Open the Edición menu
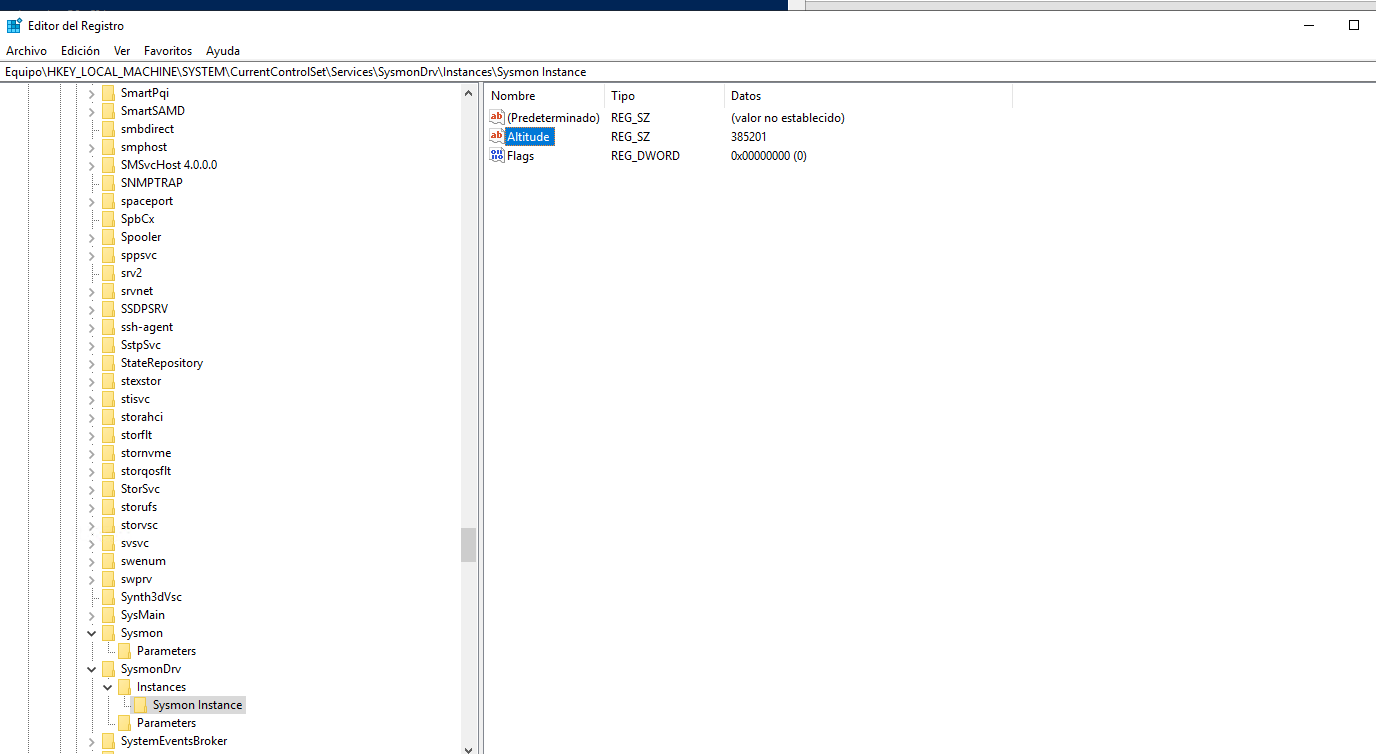The width and height of the screenshot is (1376, 754). tap(80, 50)
